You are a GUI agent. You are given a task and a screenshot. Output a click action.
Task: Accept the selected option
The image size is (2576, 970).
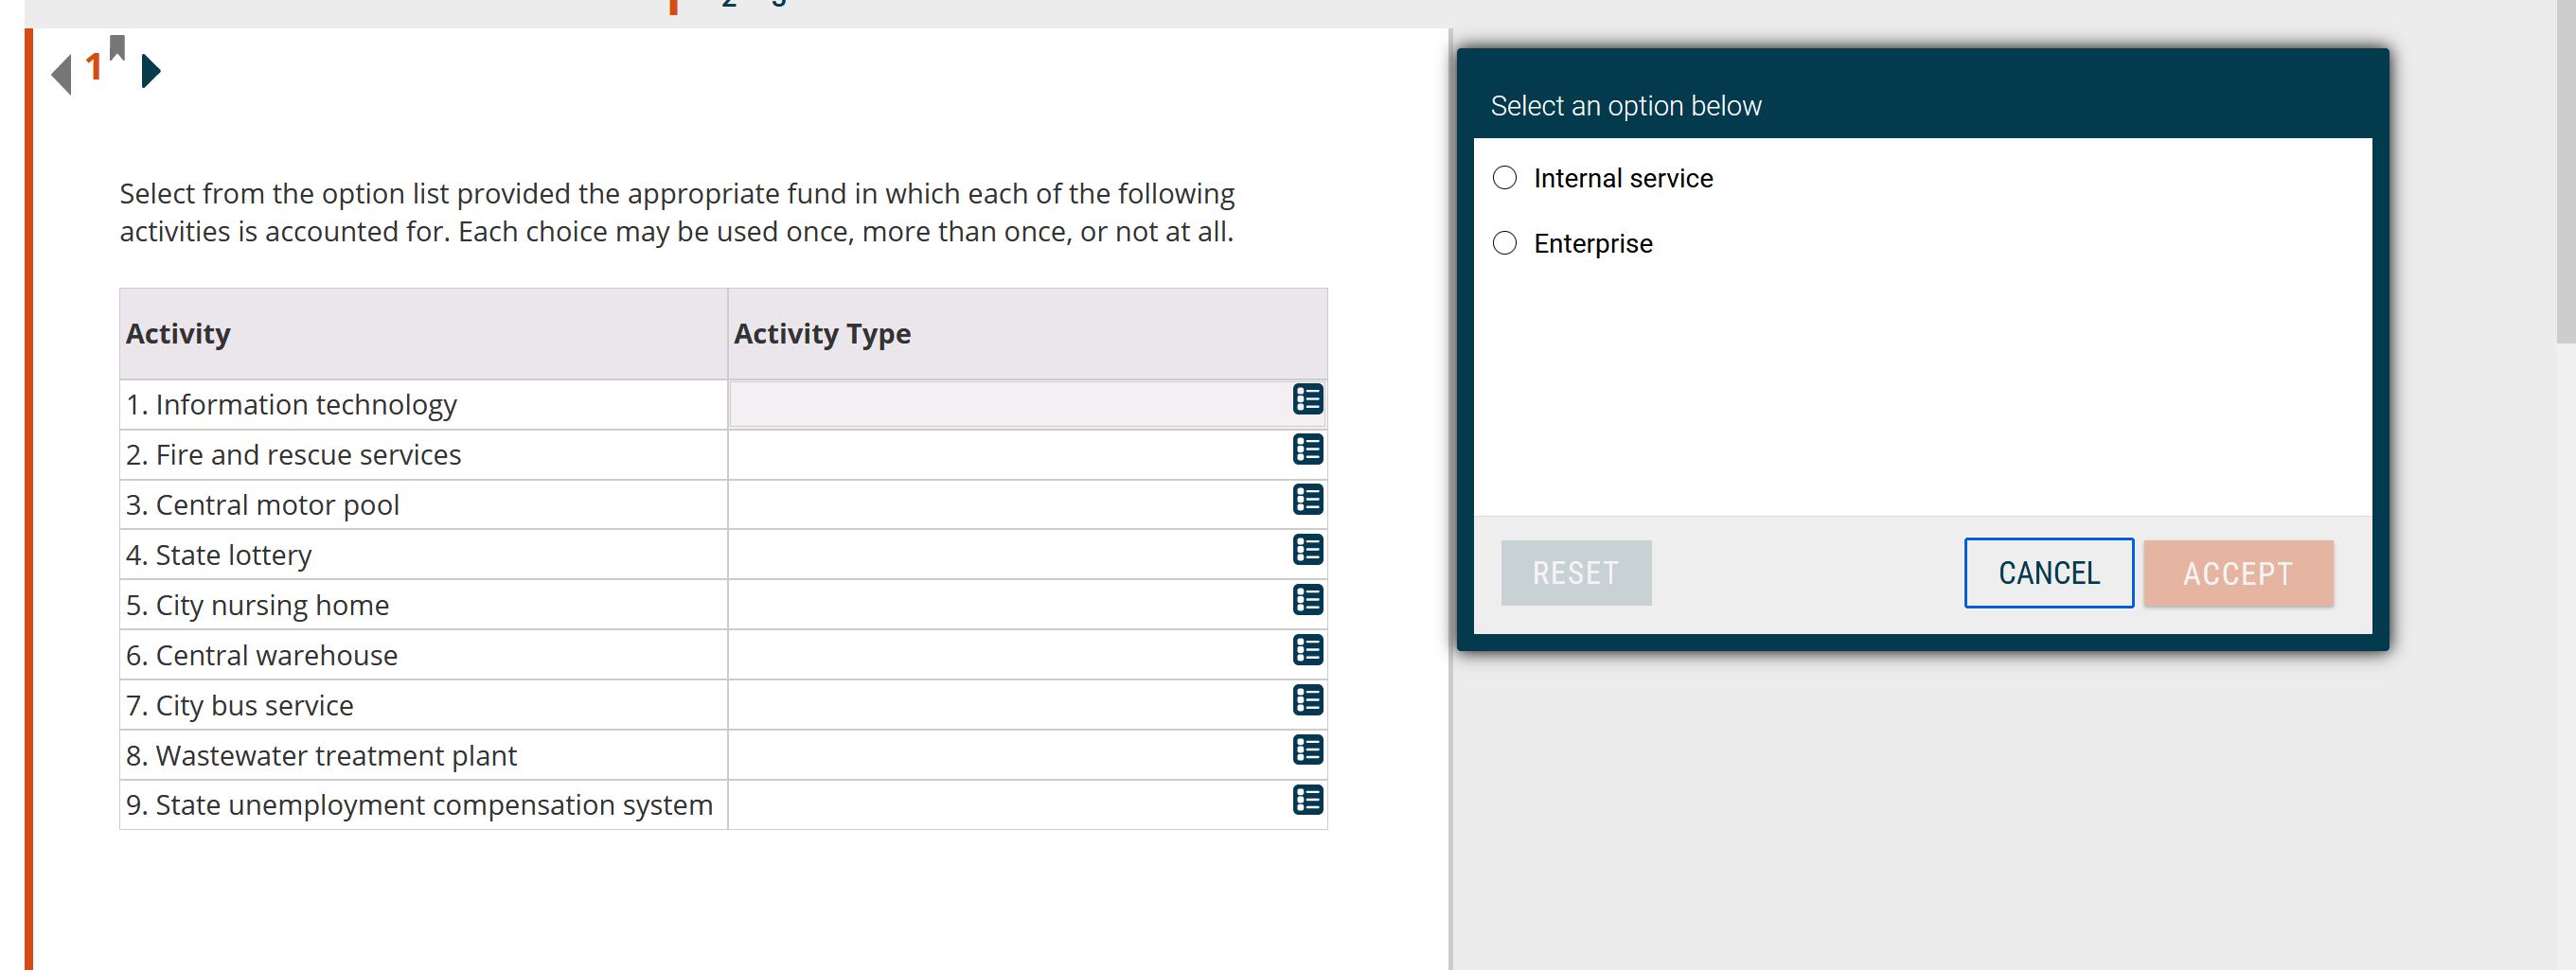pos(2239,572)
